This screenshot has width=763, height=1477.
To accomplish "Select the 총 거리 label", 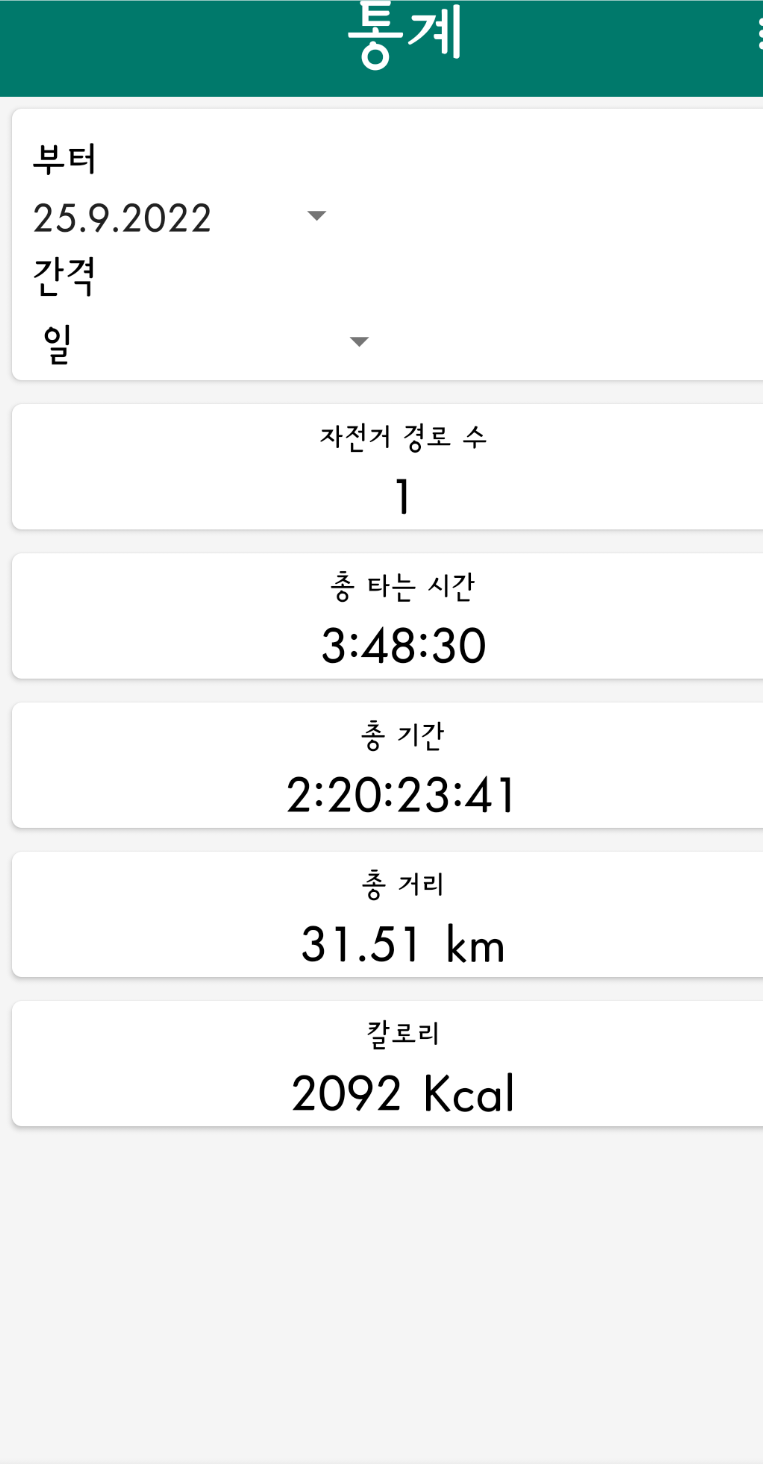I will pos(401,884).
